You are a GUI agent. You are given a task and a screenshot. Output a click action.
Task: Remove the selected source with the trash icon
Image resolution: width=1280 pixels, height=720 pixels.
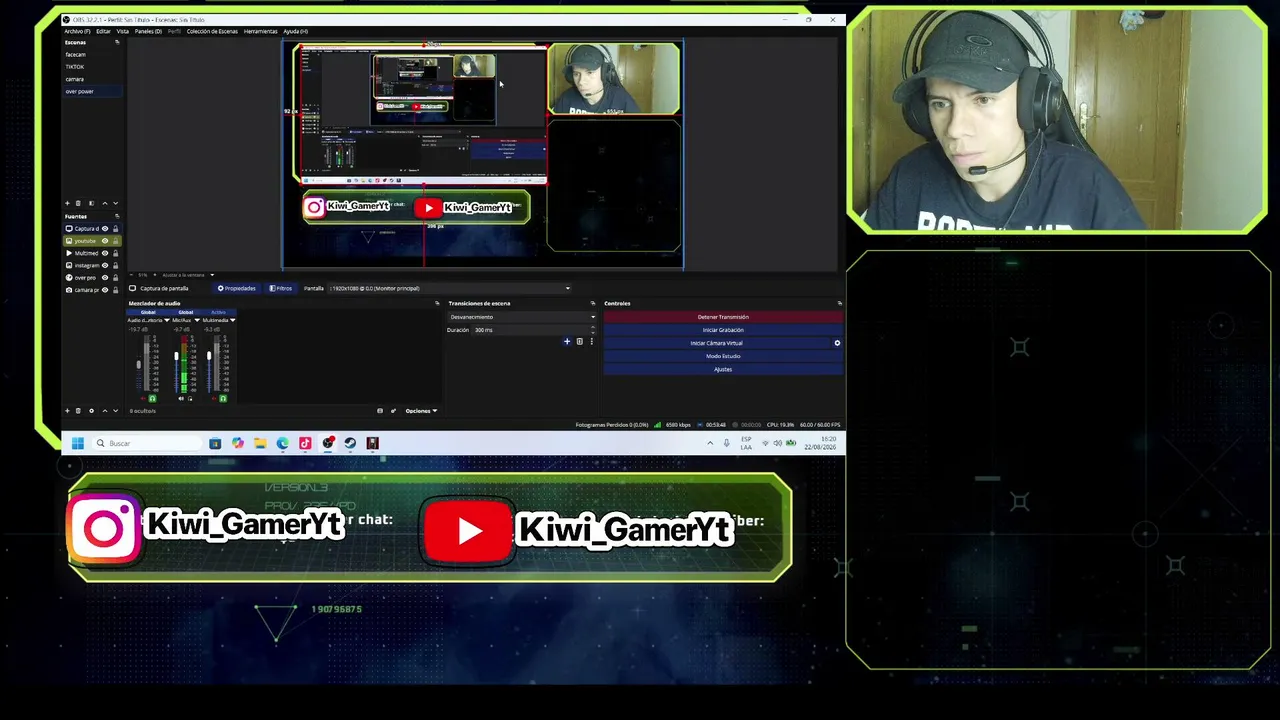click(78, 411)
